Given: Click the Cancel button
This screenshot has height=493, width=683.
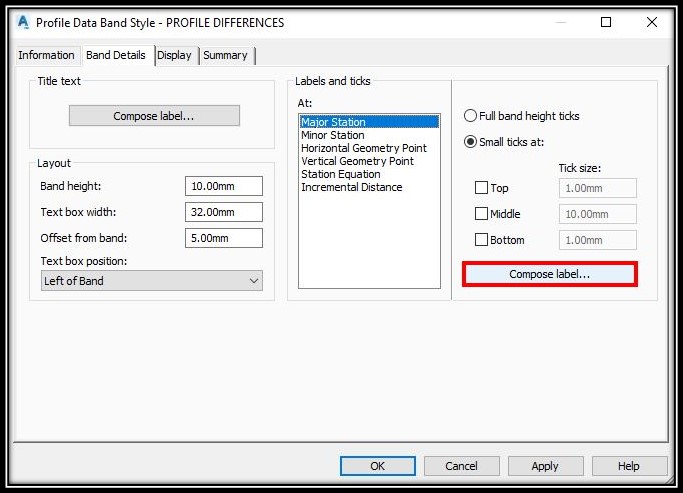Looking at the screenshot, I should click(462, 466).
